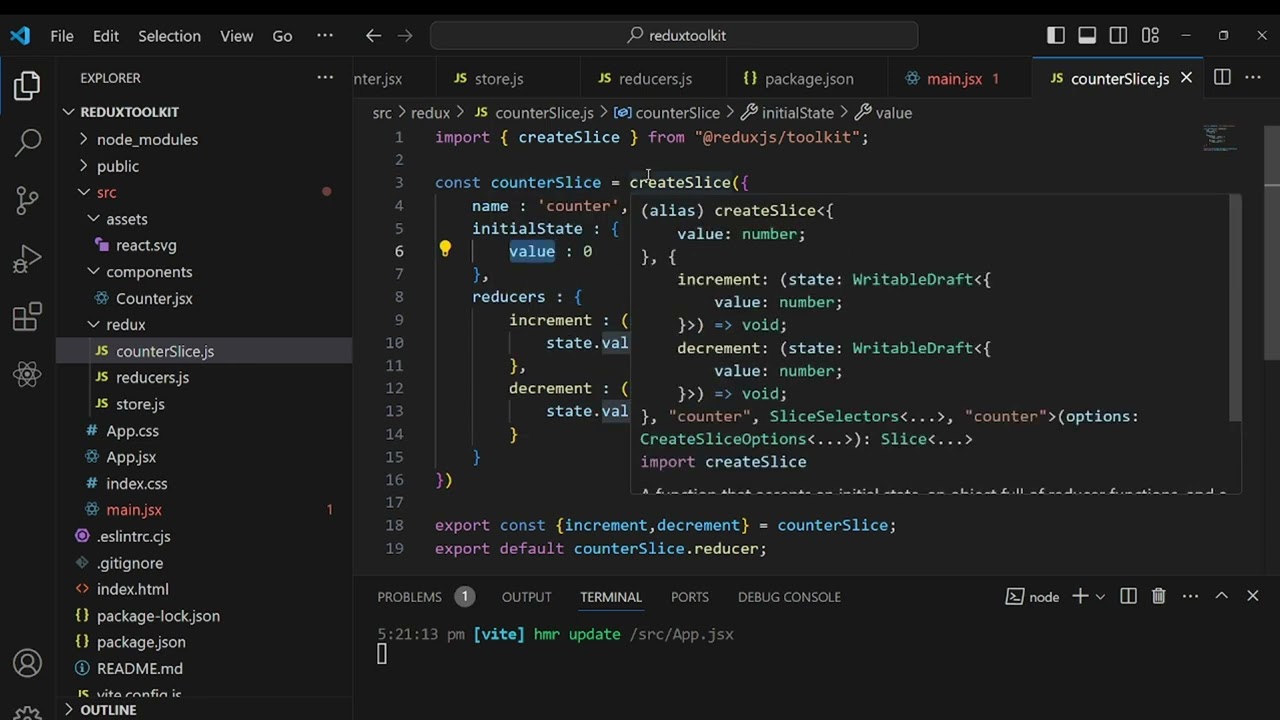
Task: Open react.svg in the explorer
Action: point(205,245)
